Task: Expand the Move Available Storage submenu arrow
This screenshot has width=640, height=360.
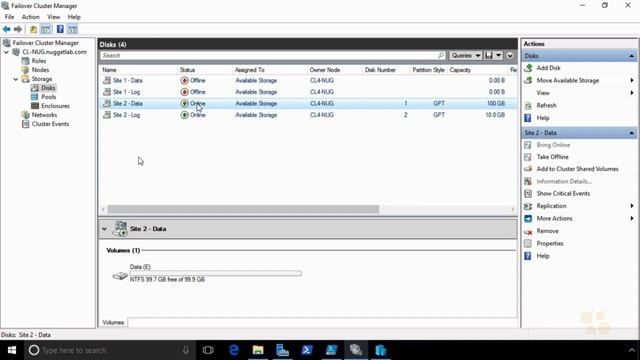Action: [632, 80]
